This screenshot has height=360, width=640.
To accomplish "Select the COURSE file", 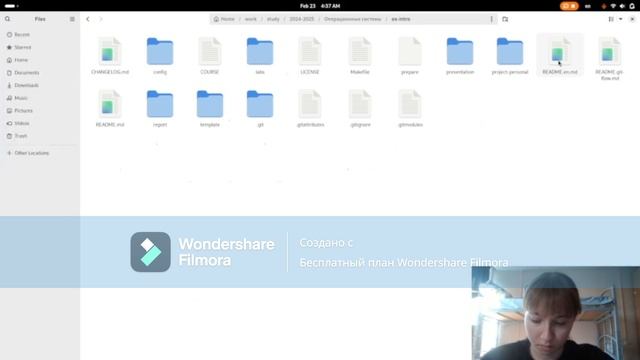I will 210,56.
